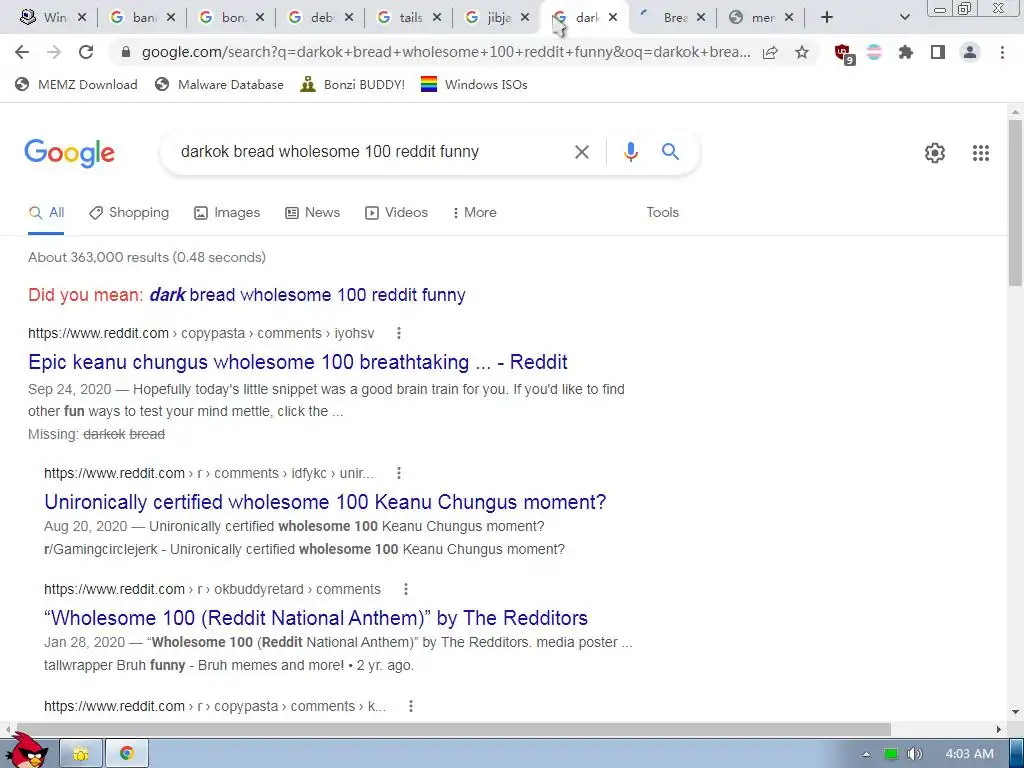Image resolution: width=1024 pixels, height=768 pixels.
Task: Open 'Unironically certified wholesome 100' result
Action: pyautogui.click(x=325, y=502)
